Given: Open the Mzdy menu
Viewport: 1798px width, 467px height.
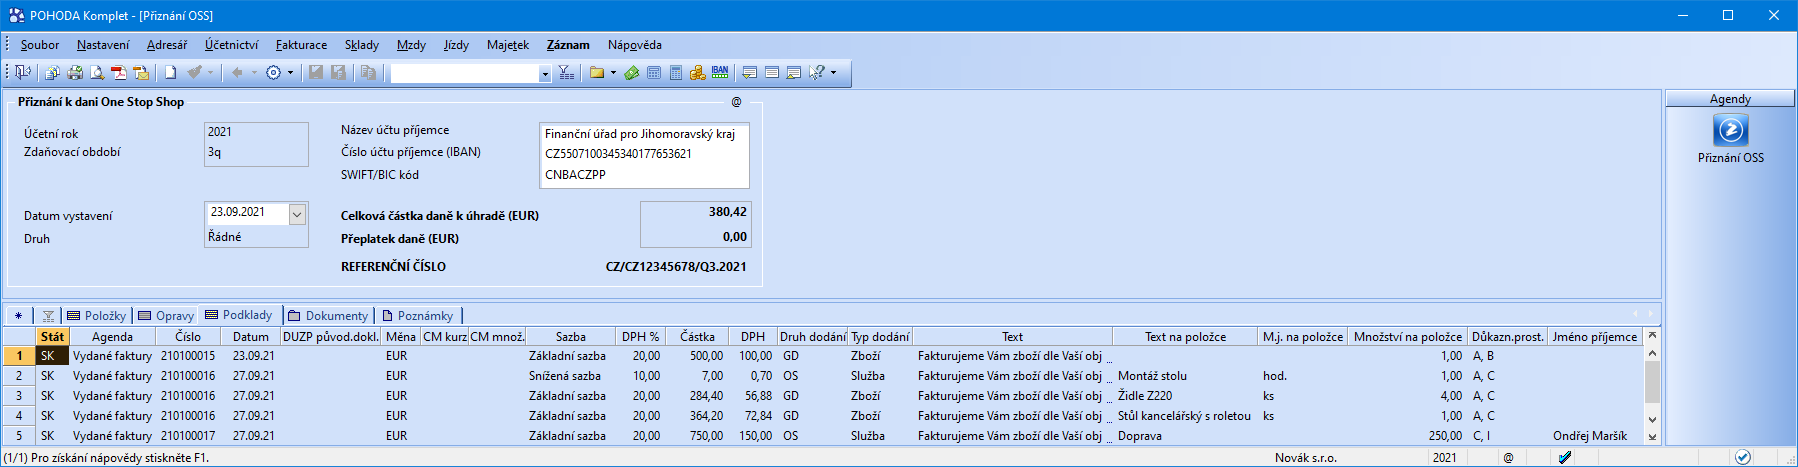Looking at the screenshot, I should (411, 45).
